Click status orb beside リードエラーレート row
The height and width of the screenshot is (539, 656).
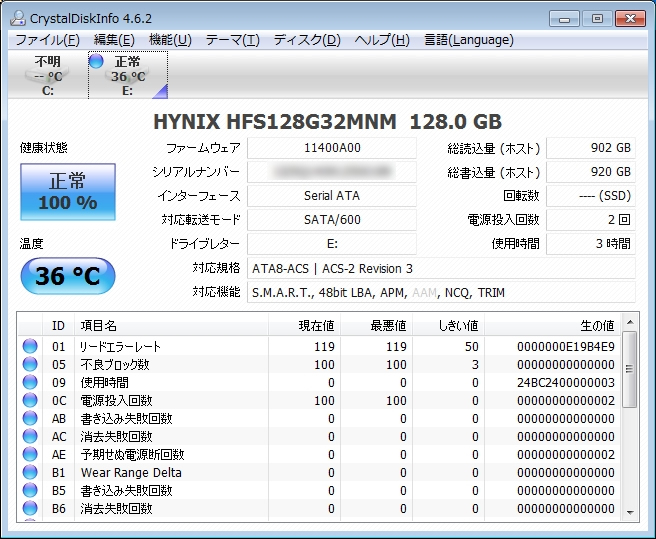pos(30,347)
